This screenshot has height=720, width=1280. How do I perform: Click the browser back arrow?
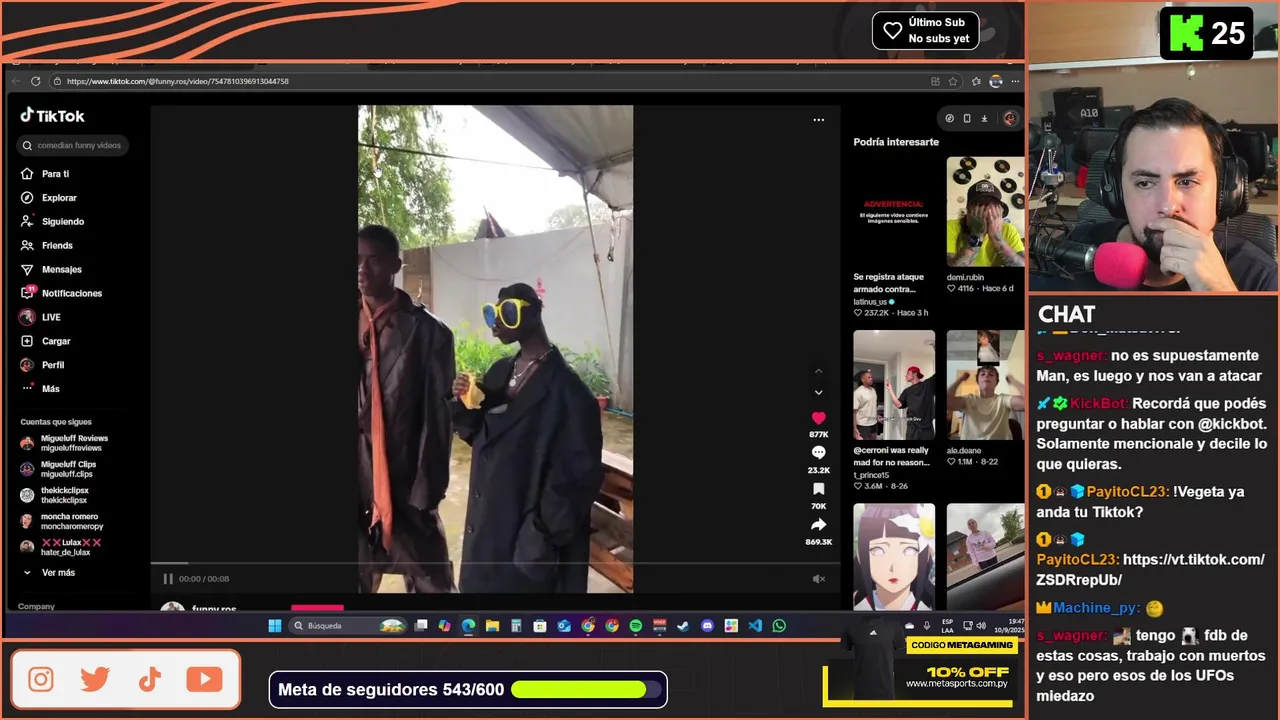(15, 81)
